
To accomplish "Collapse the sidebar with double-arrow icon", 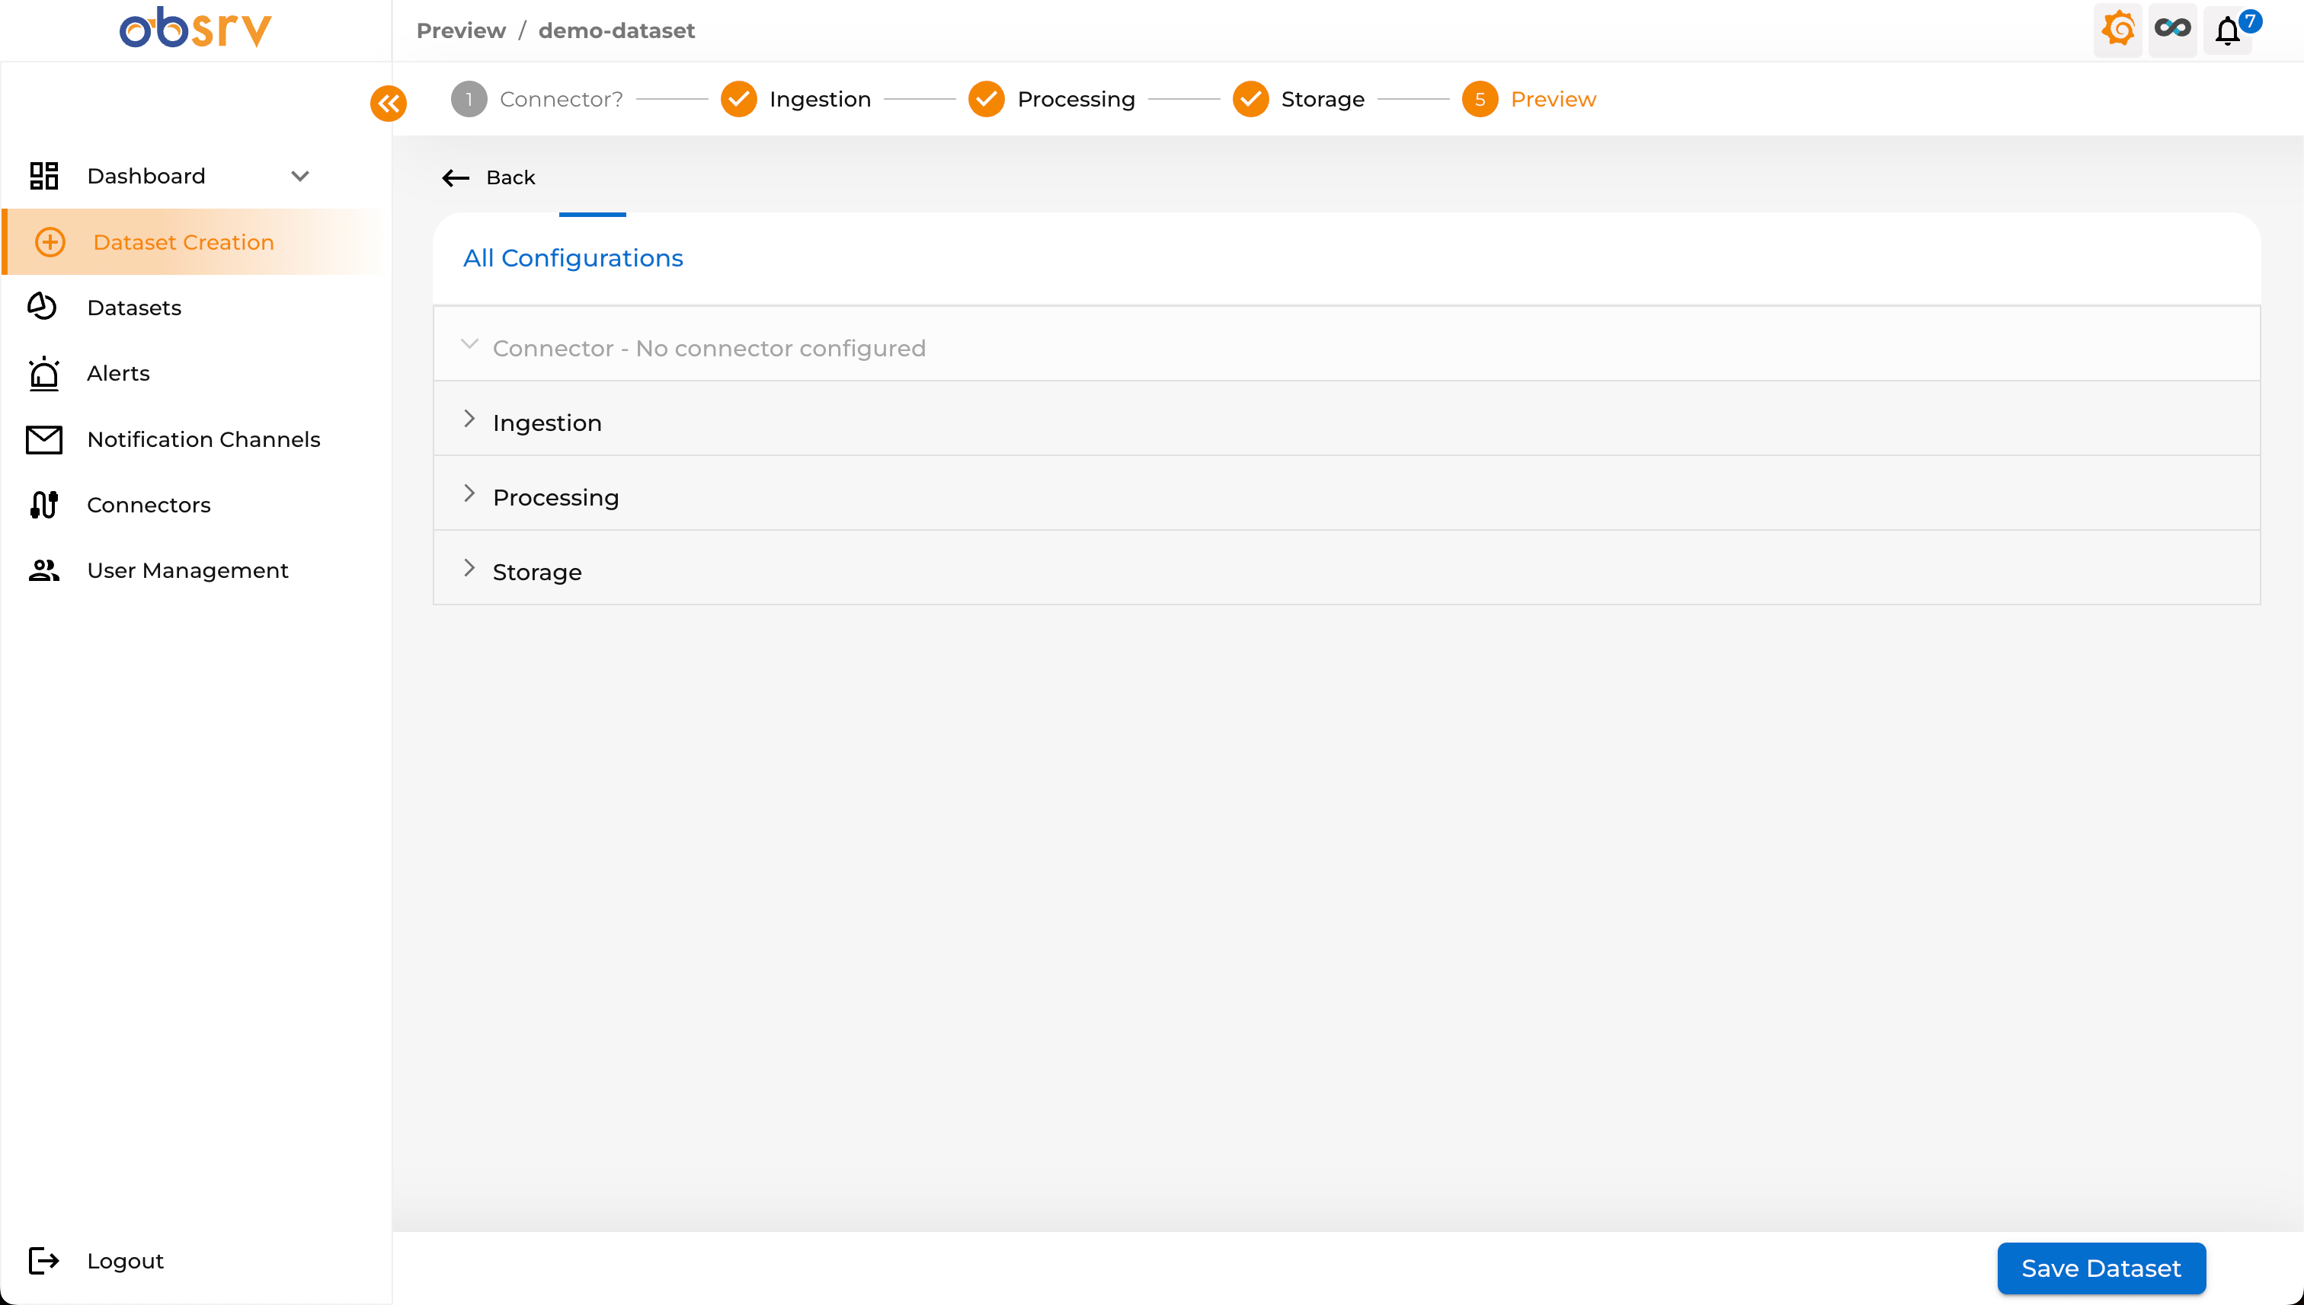I will [388, 103].
